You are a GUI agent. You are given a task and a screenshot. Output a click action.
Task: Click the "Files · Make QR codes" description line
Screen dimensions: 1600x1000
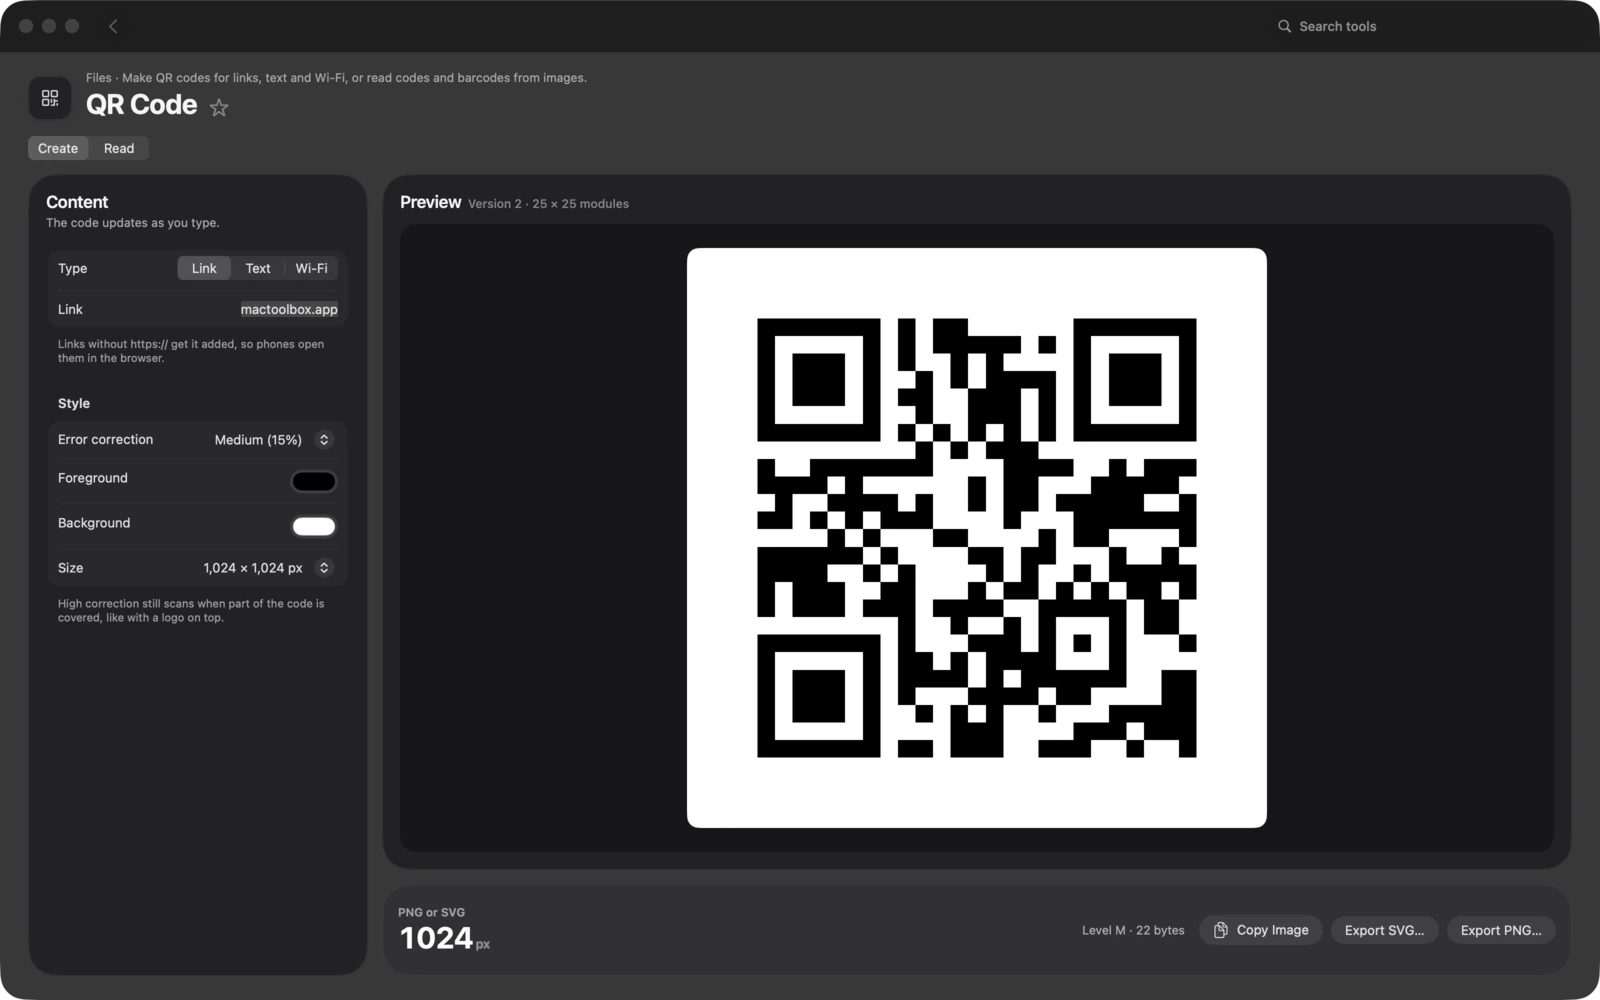point(336,77)
